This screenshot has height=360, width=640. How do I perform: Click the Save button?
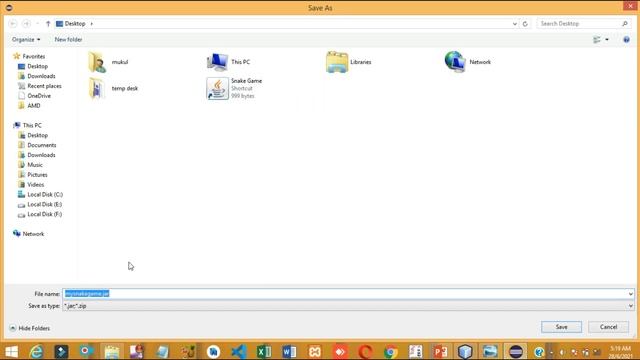[561, 327]
